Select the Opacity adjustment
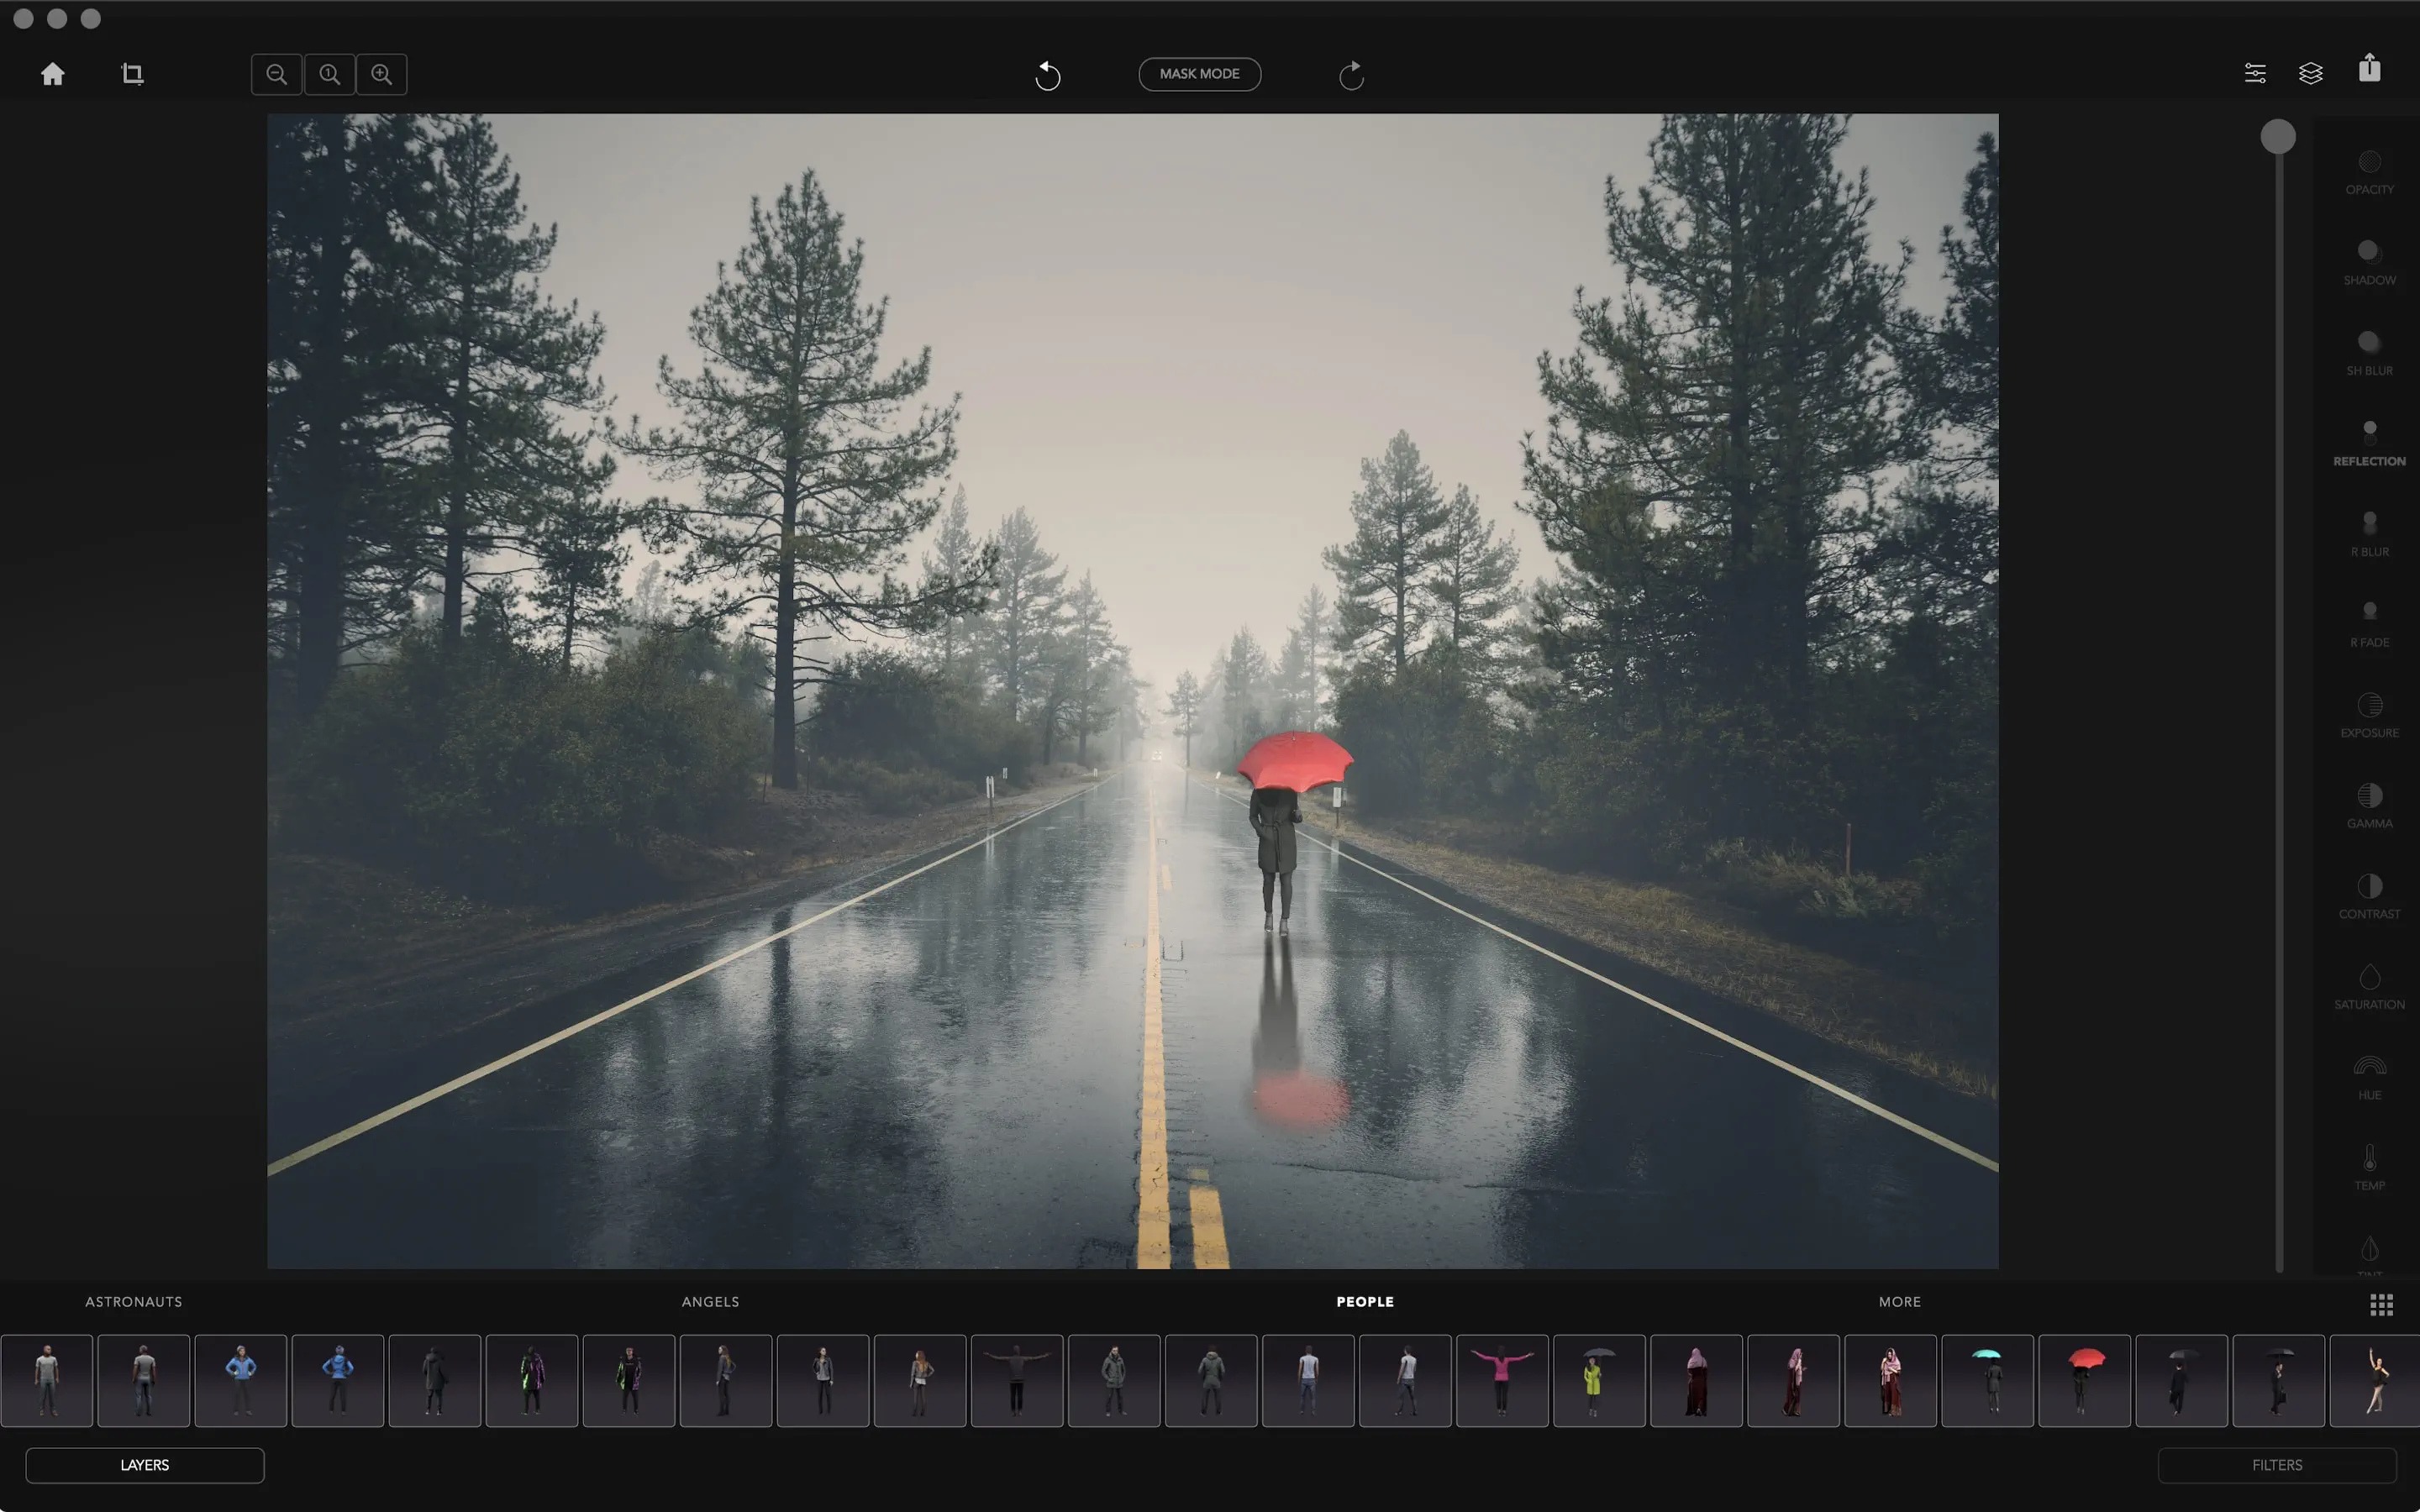 point(2369,171)
